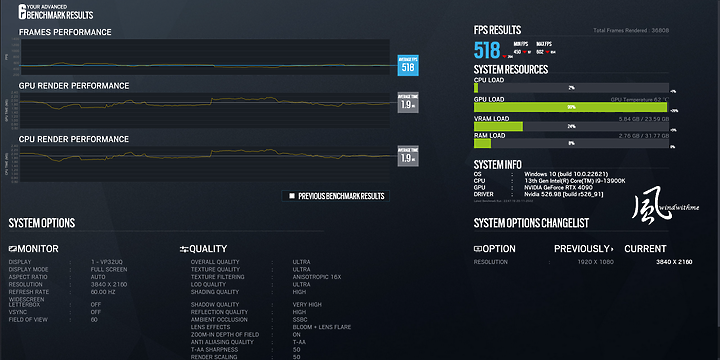Click Windows 10 (build 10.0.22621) OS value
The image size is (720, 360).
click(566, 174)
